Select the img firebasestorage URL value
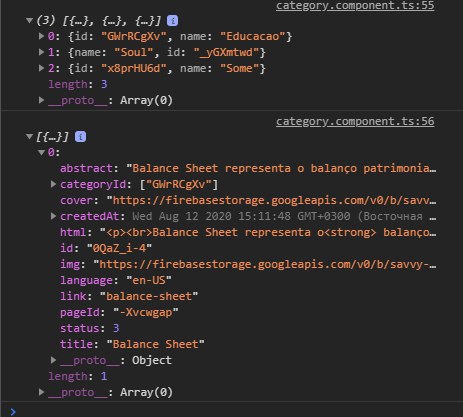This screenshot has width=463, height=417. point(265,264)
